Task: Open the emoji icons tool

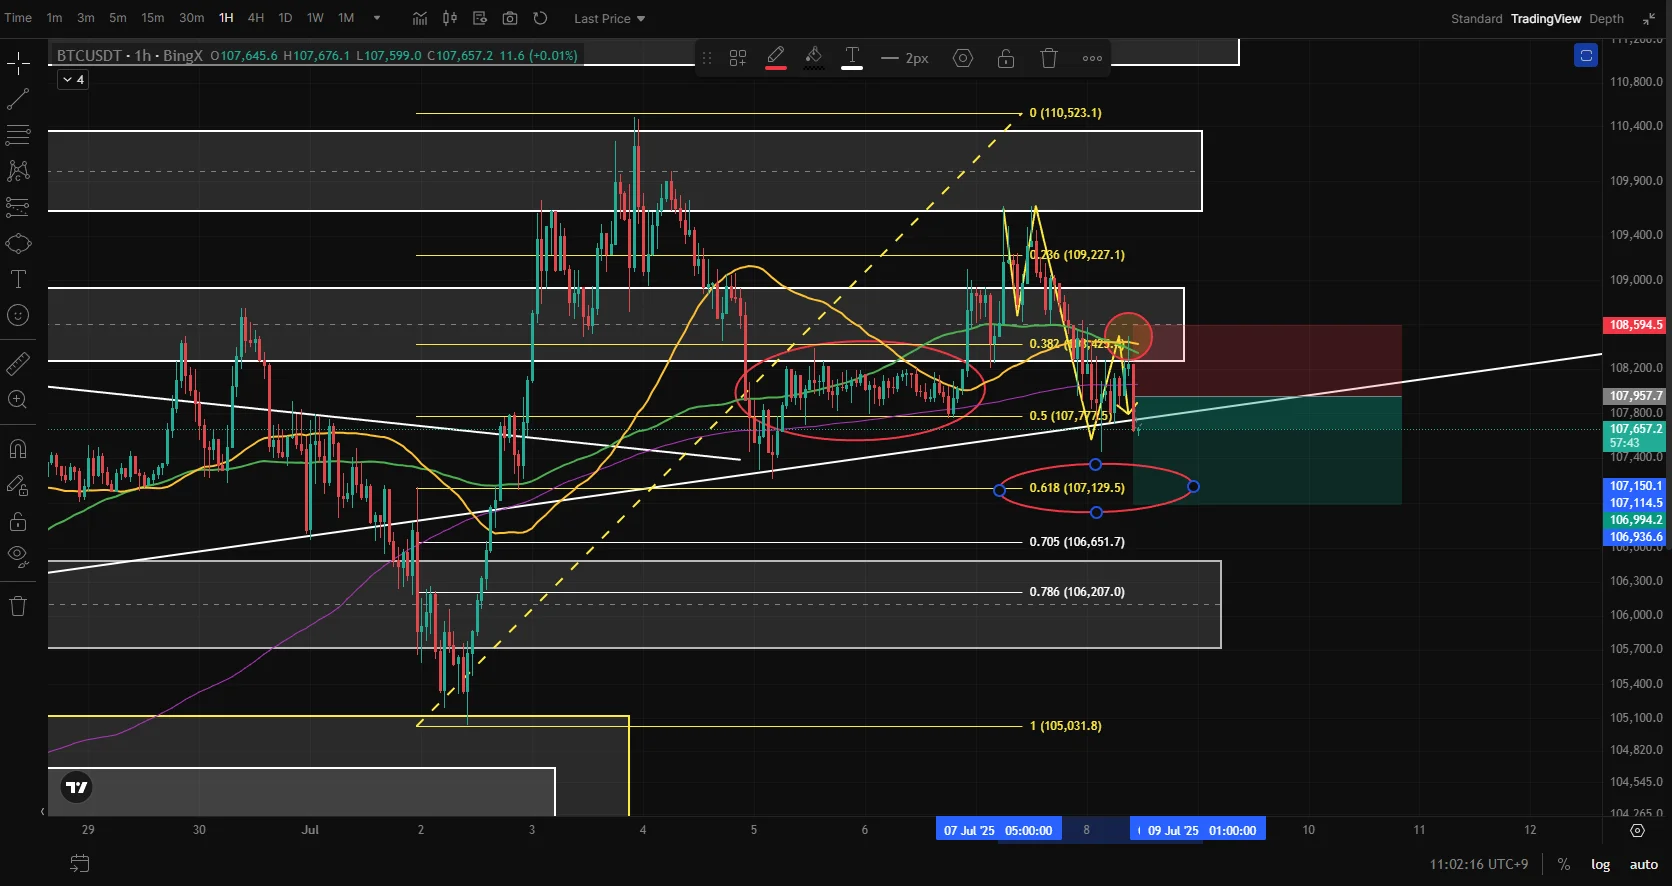Action: pyautogui.click(x=18, y=315)
